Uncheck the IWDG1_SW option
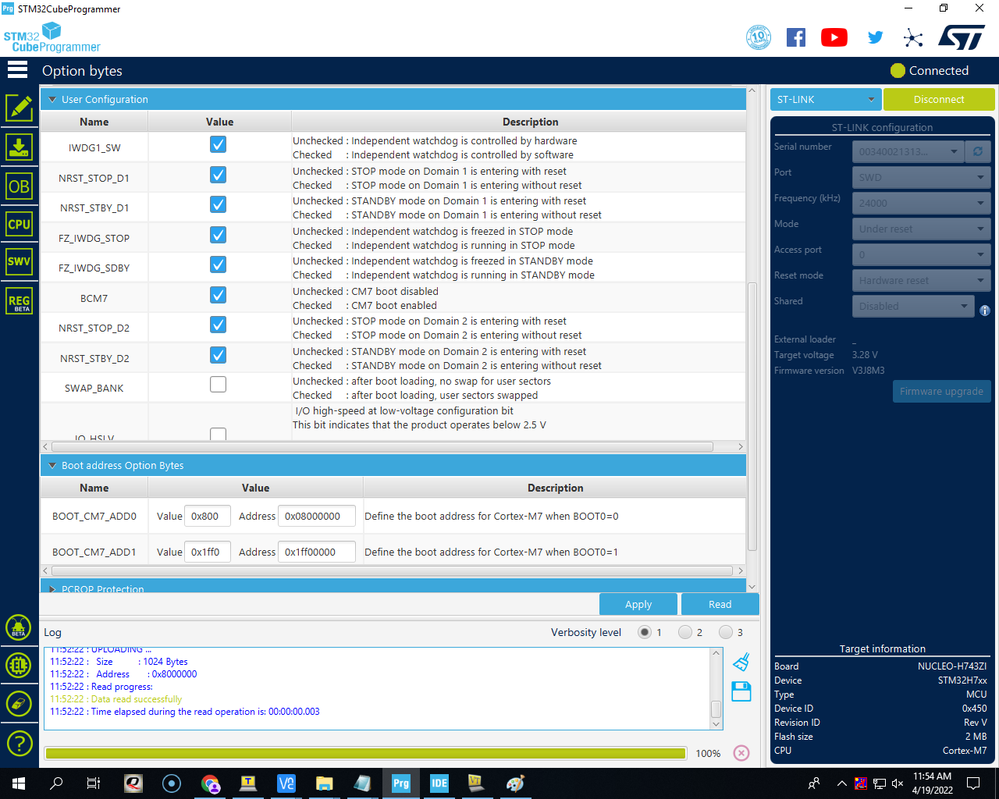 click(x=218, y=145)
